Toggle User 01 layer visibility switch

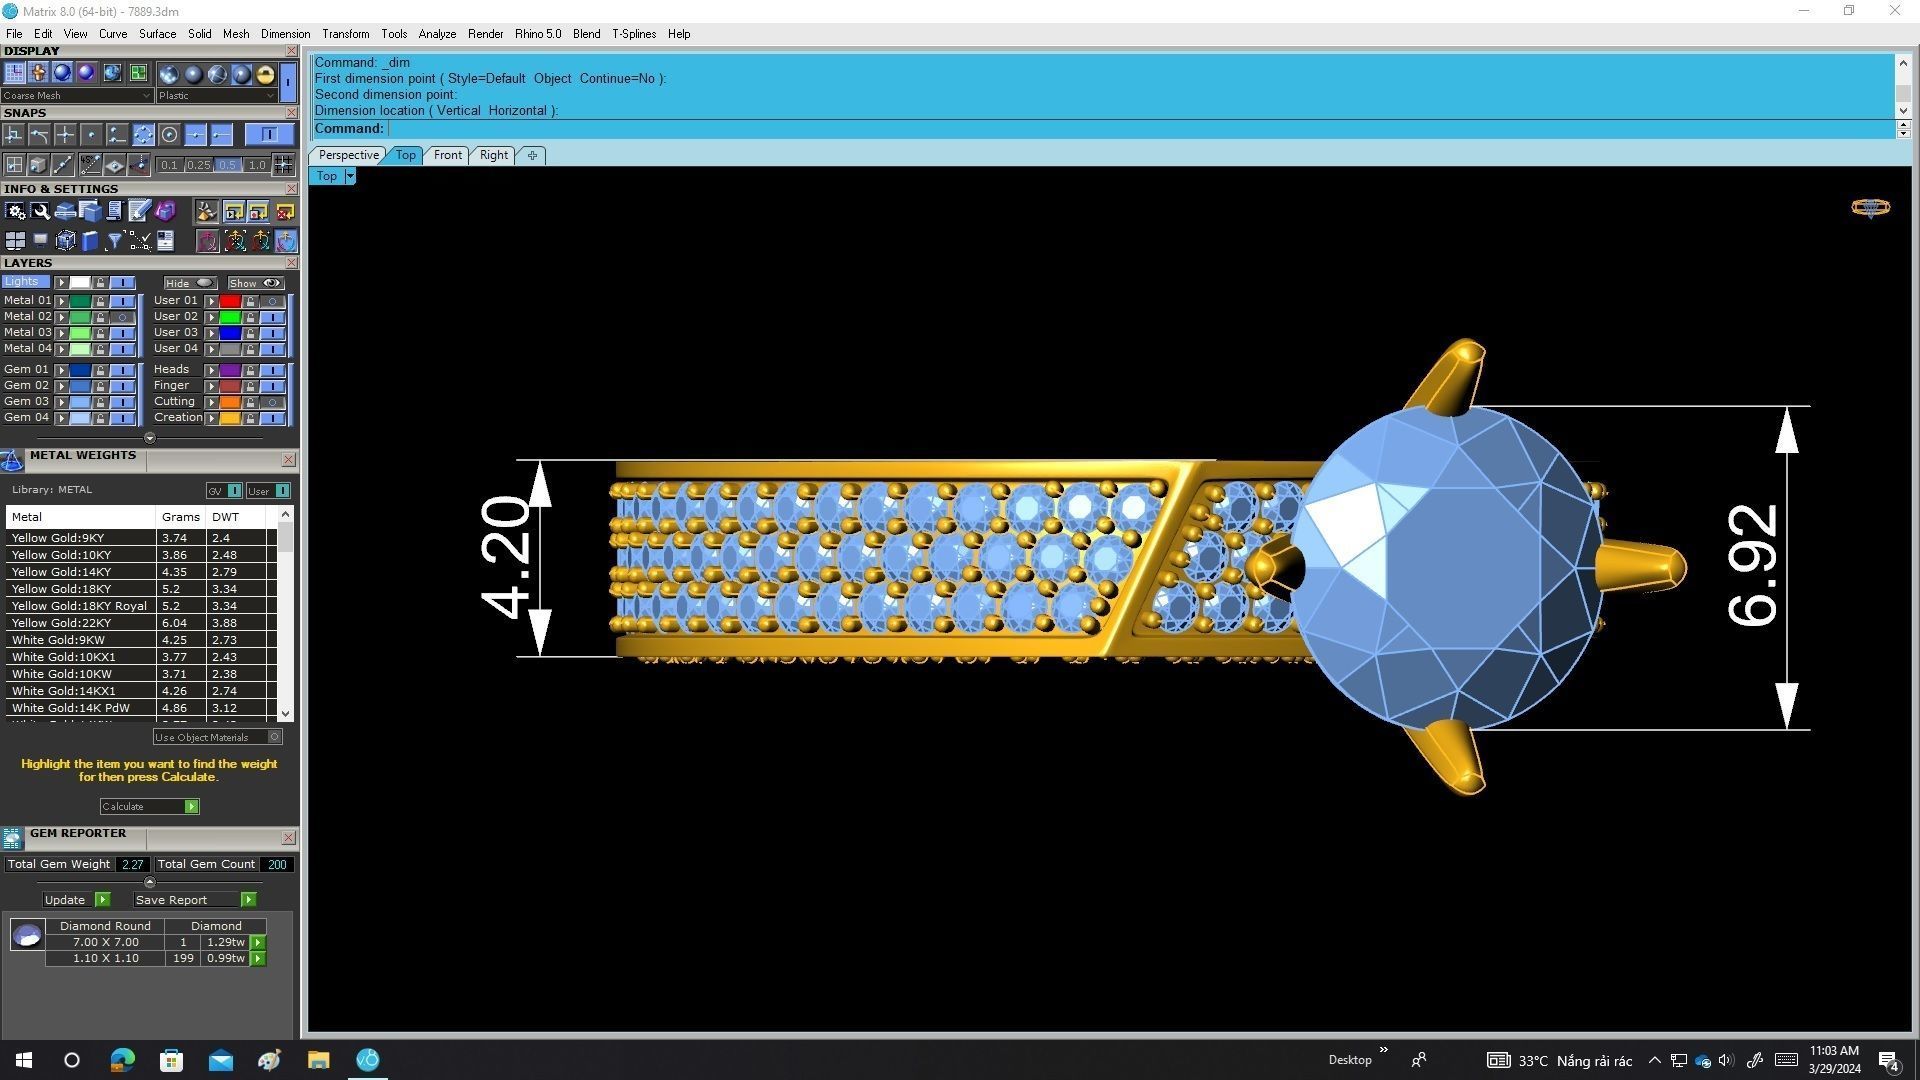tap(272, 301)
